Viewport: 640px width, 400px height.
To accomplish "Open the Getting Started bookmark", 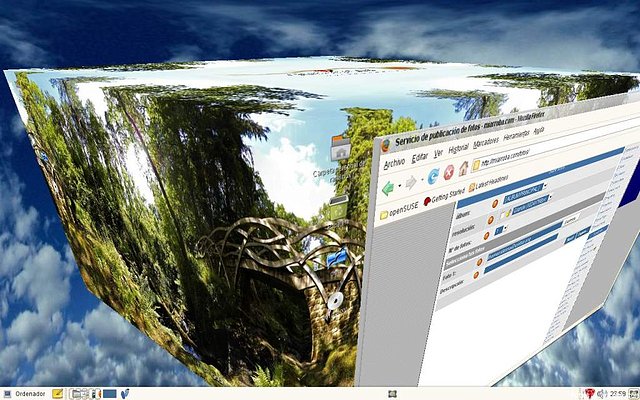I will [x=444, y=196].
